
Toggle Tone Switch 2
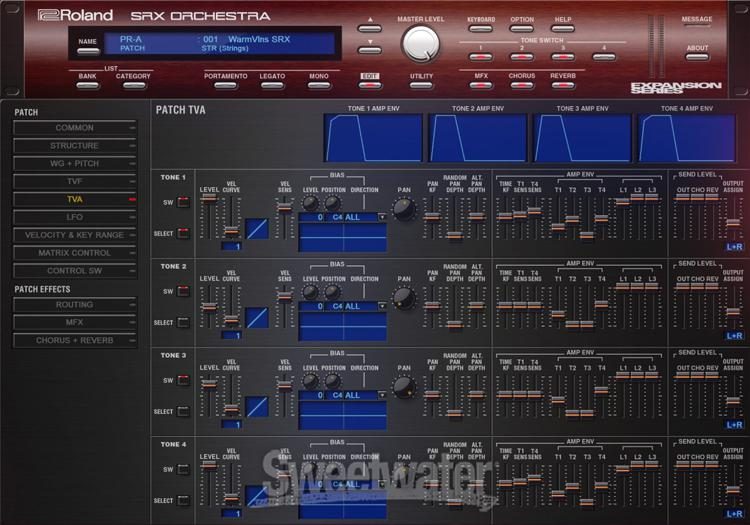521,57
